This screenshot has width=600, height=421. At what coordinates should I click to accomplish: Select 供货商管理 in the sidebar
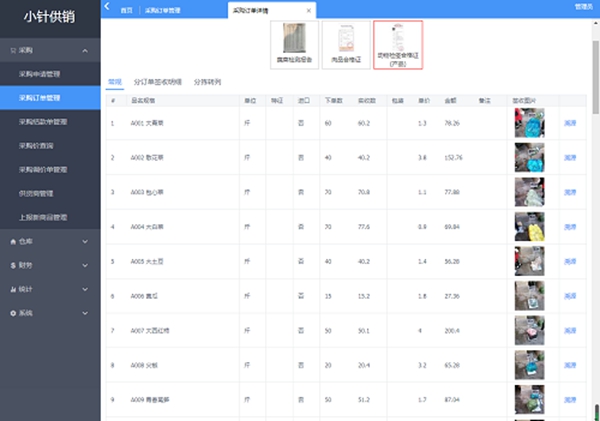[36, 193]
